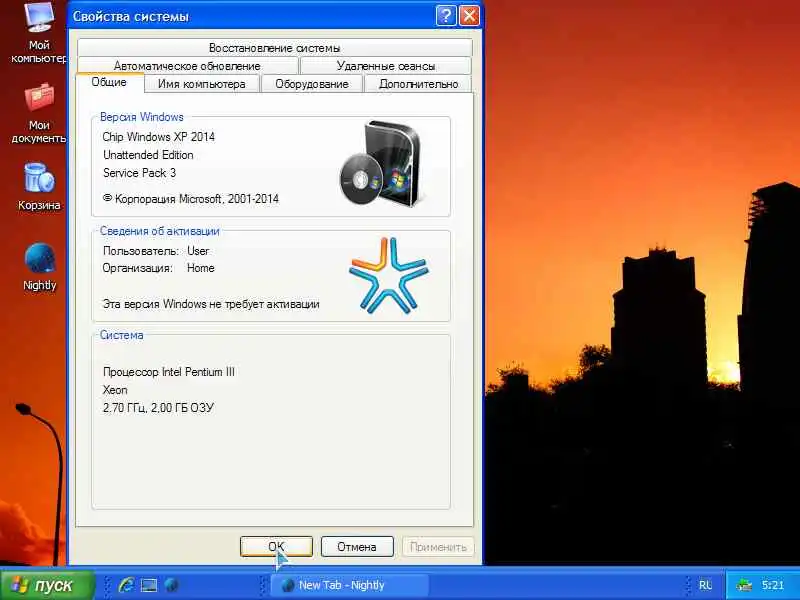Image resolution: width=800 pixels, height=600 pixels.
Task: Click the Windows XP box and disc image
Action: tap(380, 164)
